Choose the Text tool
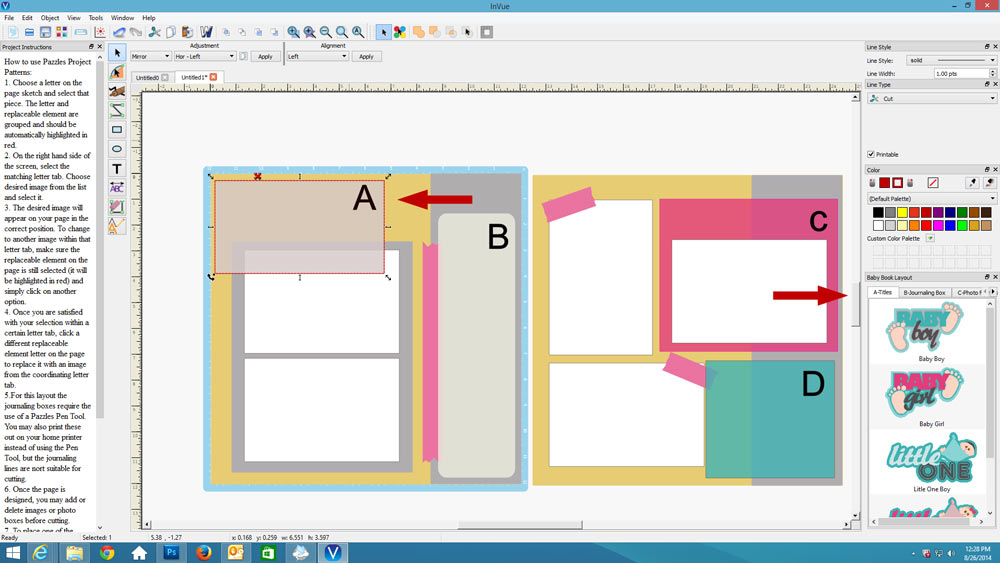1000x563 pixels. (x=117, y=169)
